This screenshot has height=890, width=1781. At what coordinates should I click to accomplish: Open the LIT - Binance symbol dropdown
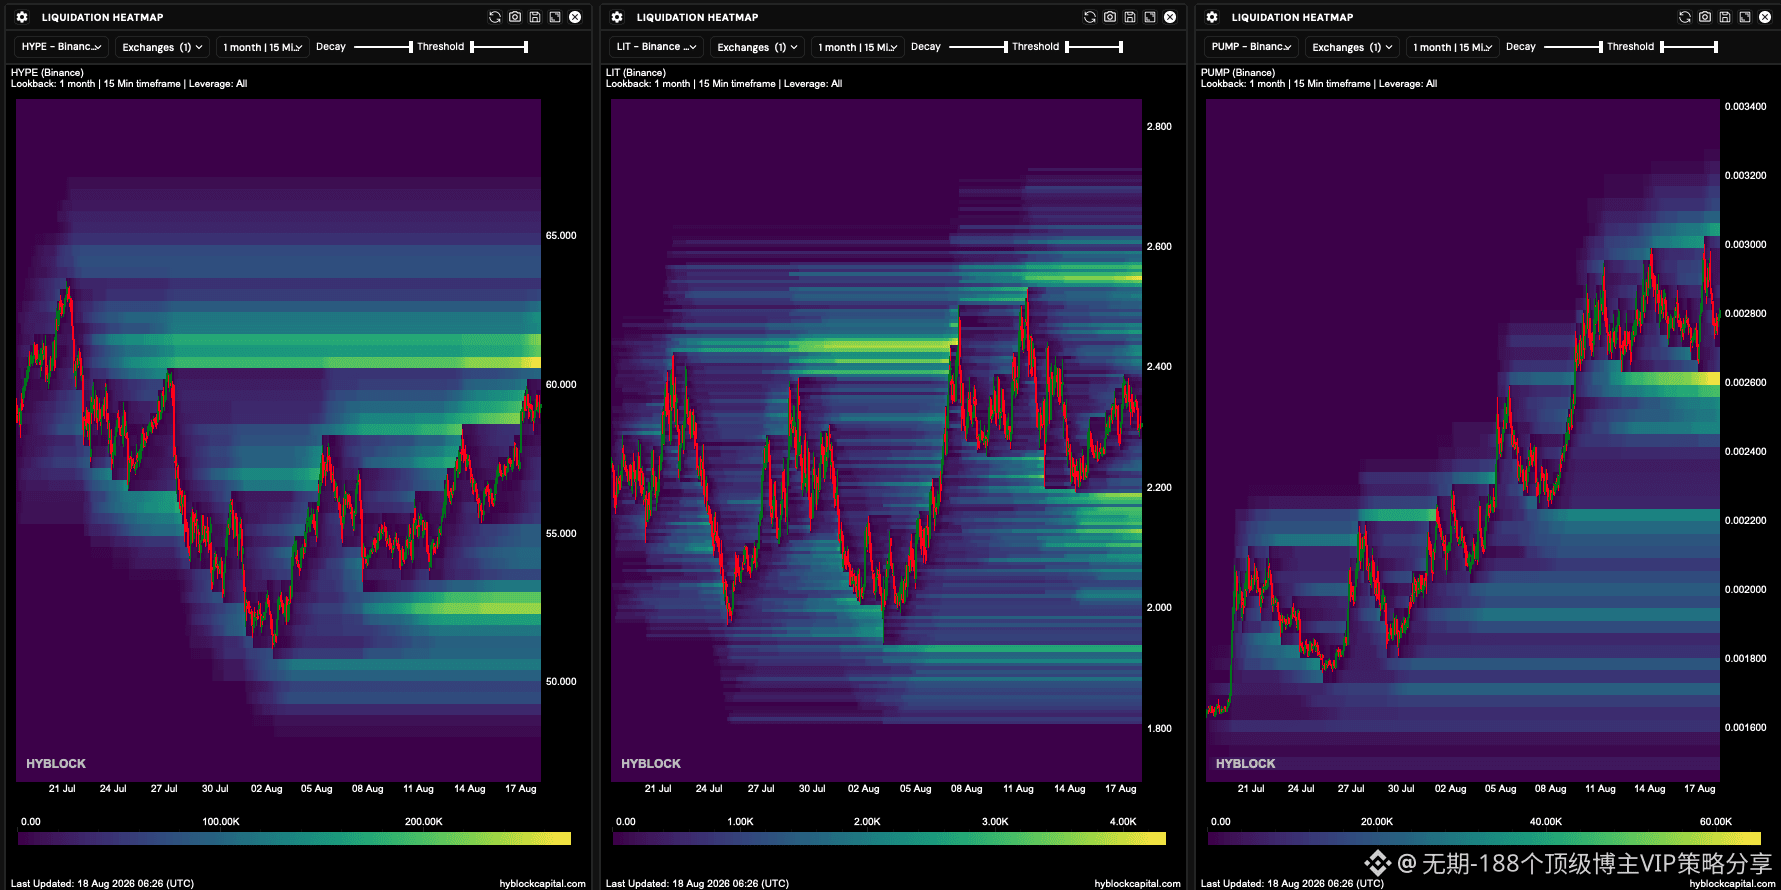(656, 47)
